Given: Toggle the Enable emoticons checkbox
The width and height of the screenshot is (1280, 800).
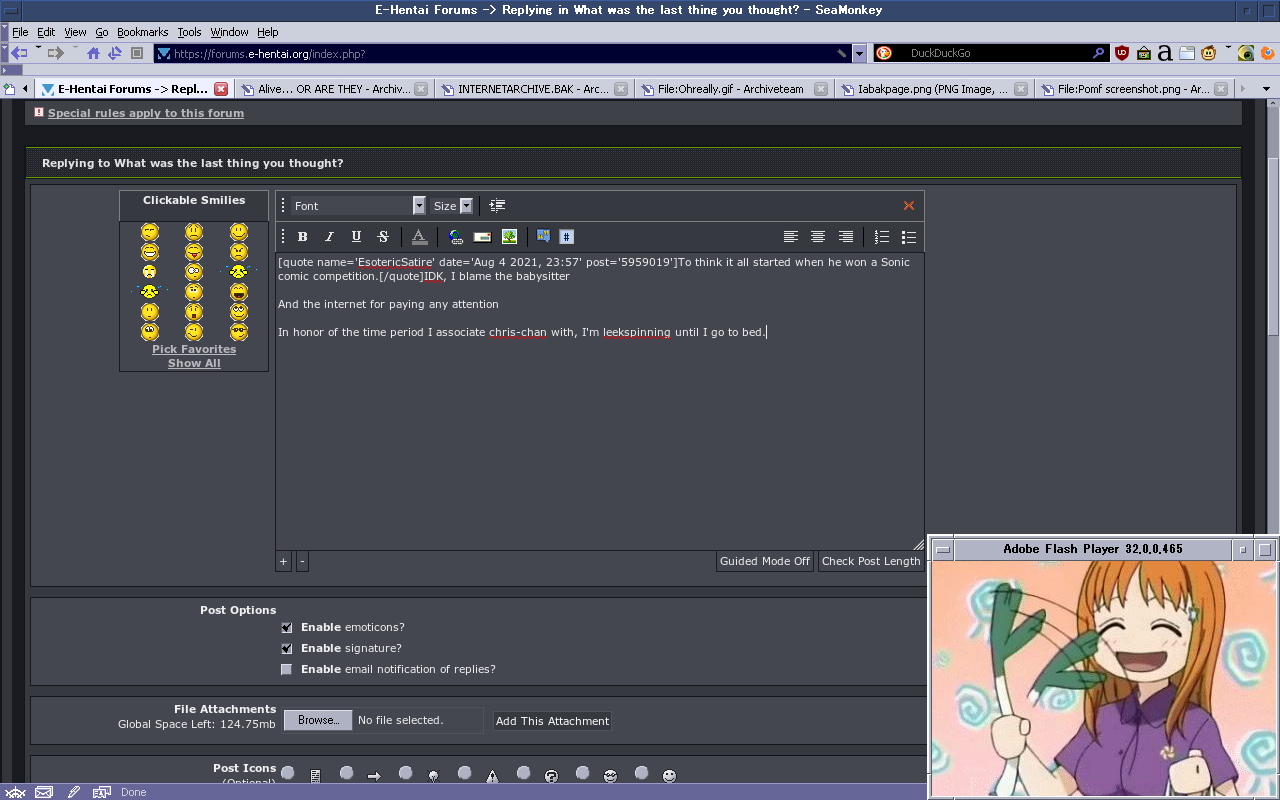Looking at the screenshot, I should tap(287, 628).
